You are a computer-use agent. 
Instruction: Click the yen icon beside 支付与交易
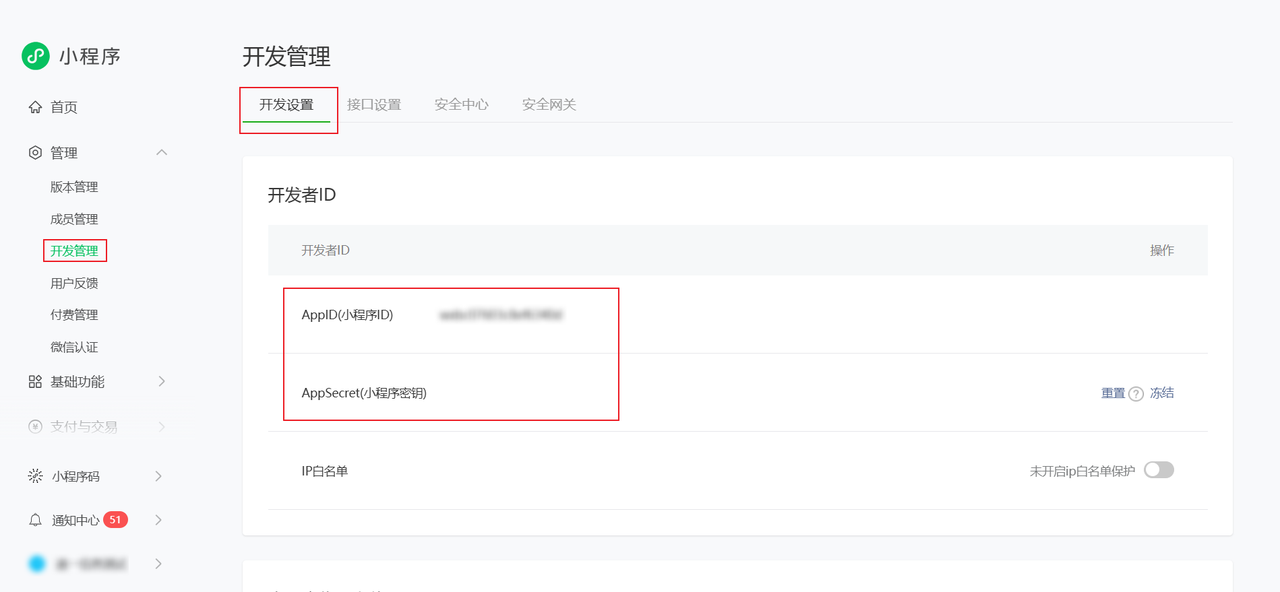click(35, 427)
